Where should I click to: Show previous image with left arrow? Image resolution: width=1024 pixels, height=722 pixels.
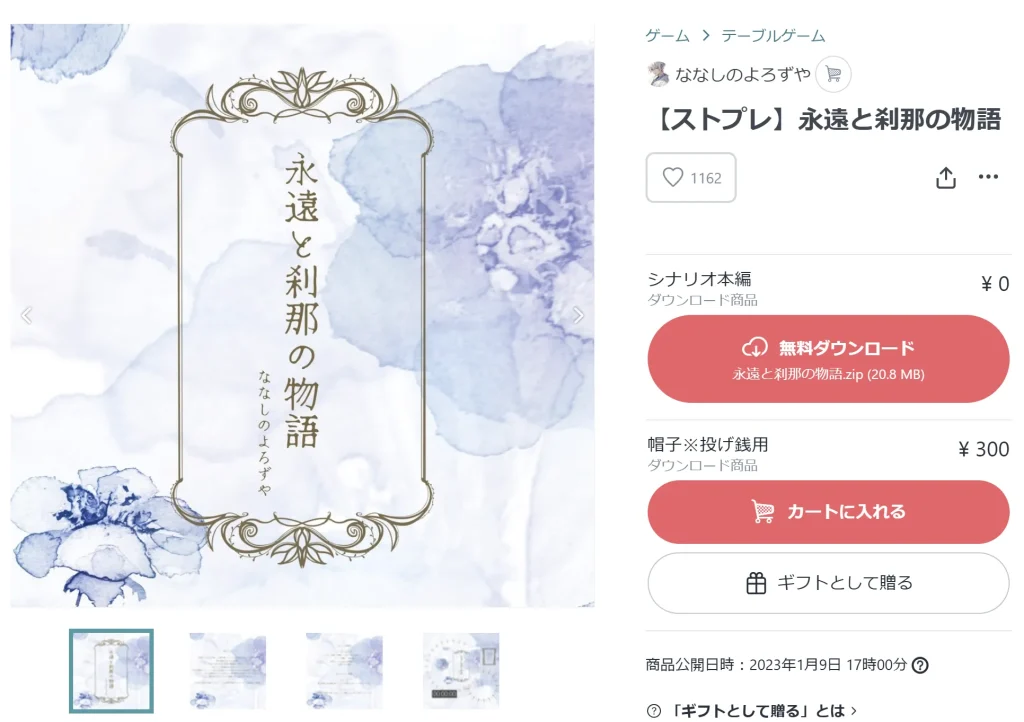(26, 315)
